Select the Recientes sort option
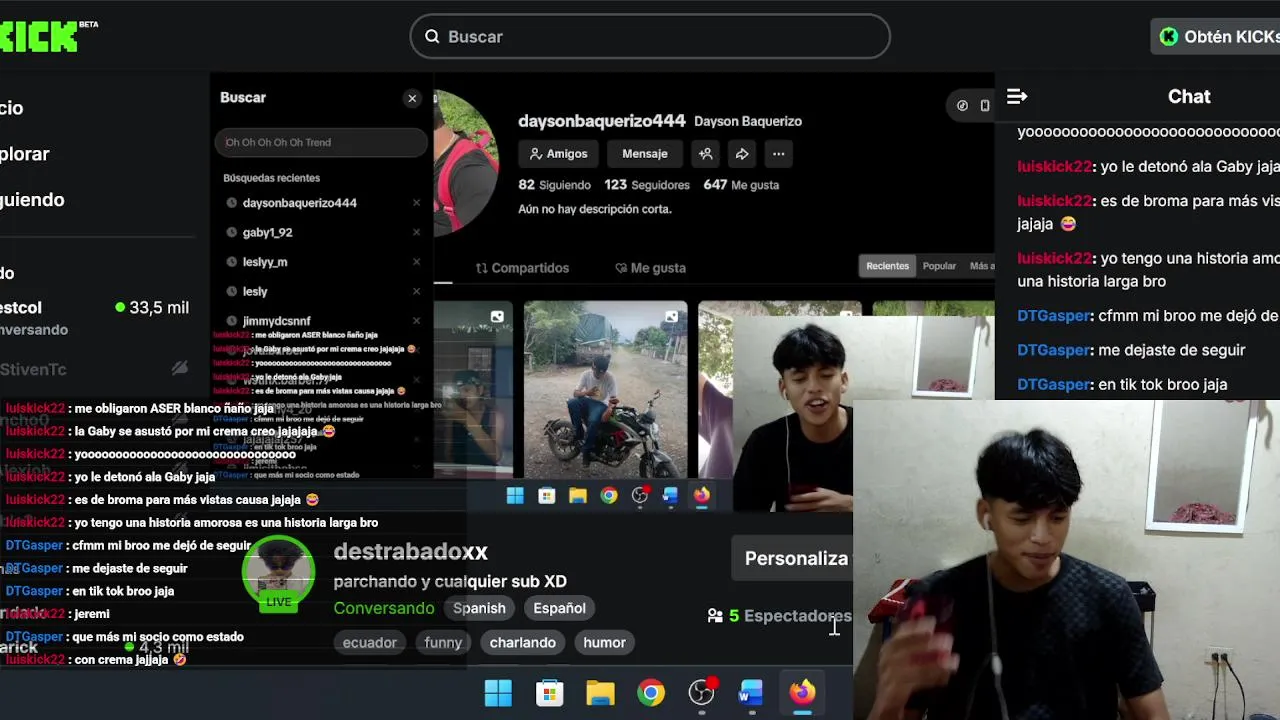This screenshot has width=1280, height=720. [887, 266]
